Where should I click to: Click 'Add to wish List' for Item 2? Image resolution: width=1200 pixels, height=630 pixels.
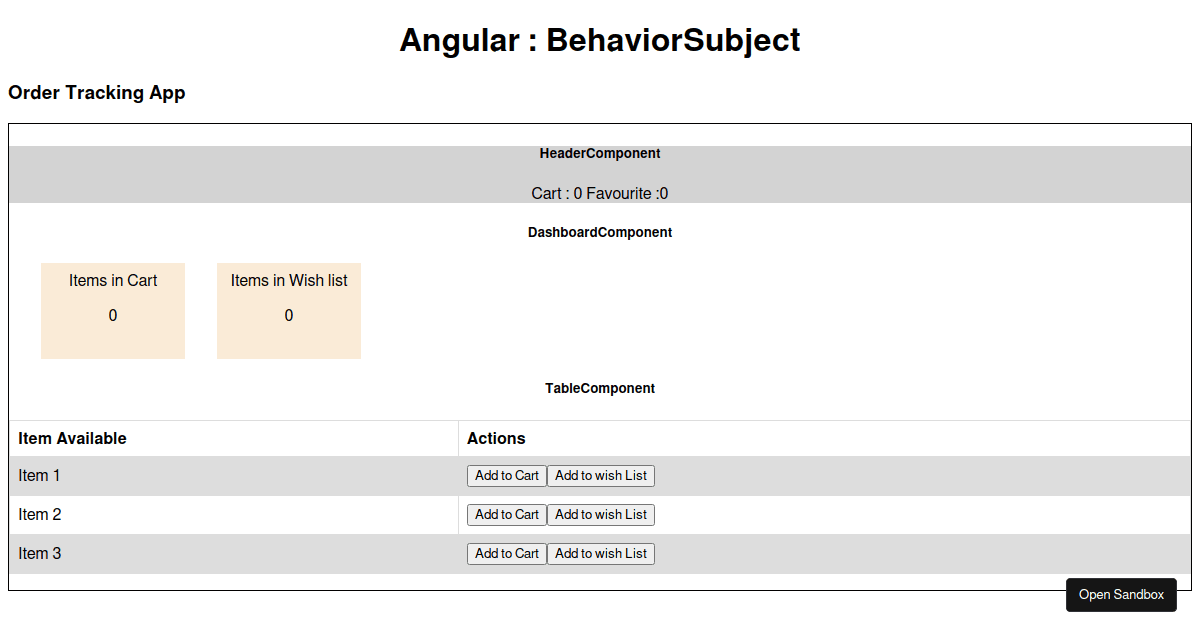coord(601,514)
